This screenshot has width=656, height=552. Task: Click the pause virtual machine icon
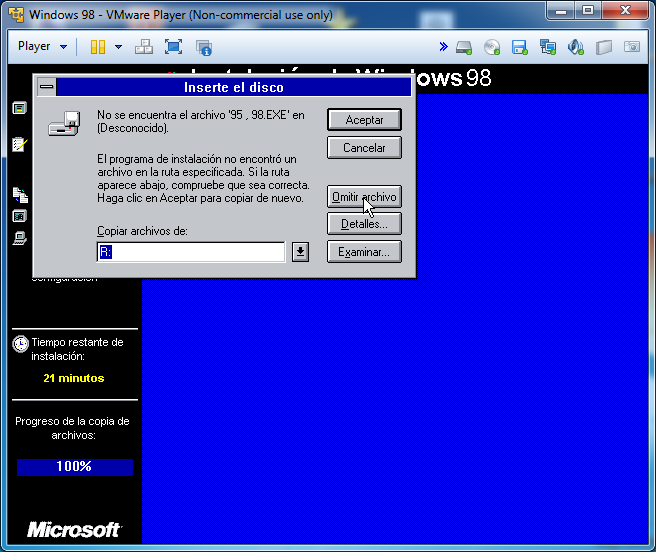98,47
